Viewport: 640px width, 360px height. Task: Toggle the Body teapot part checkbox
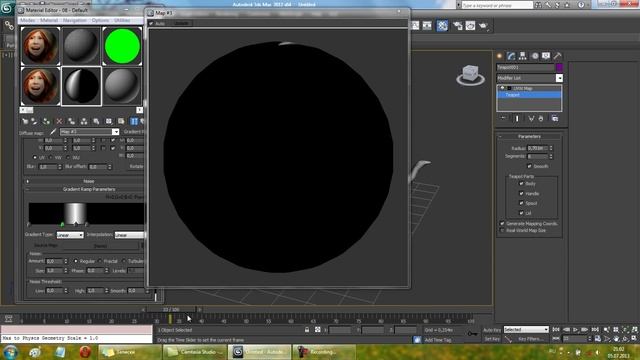(x=521, y=184)
